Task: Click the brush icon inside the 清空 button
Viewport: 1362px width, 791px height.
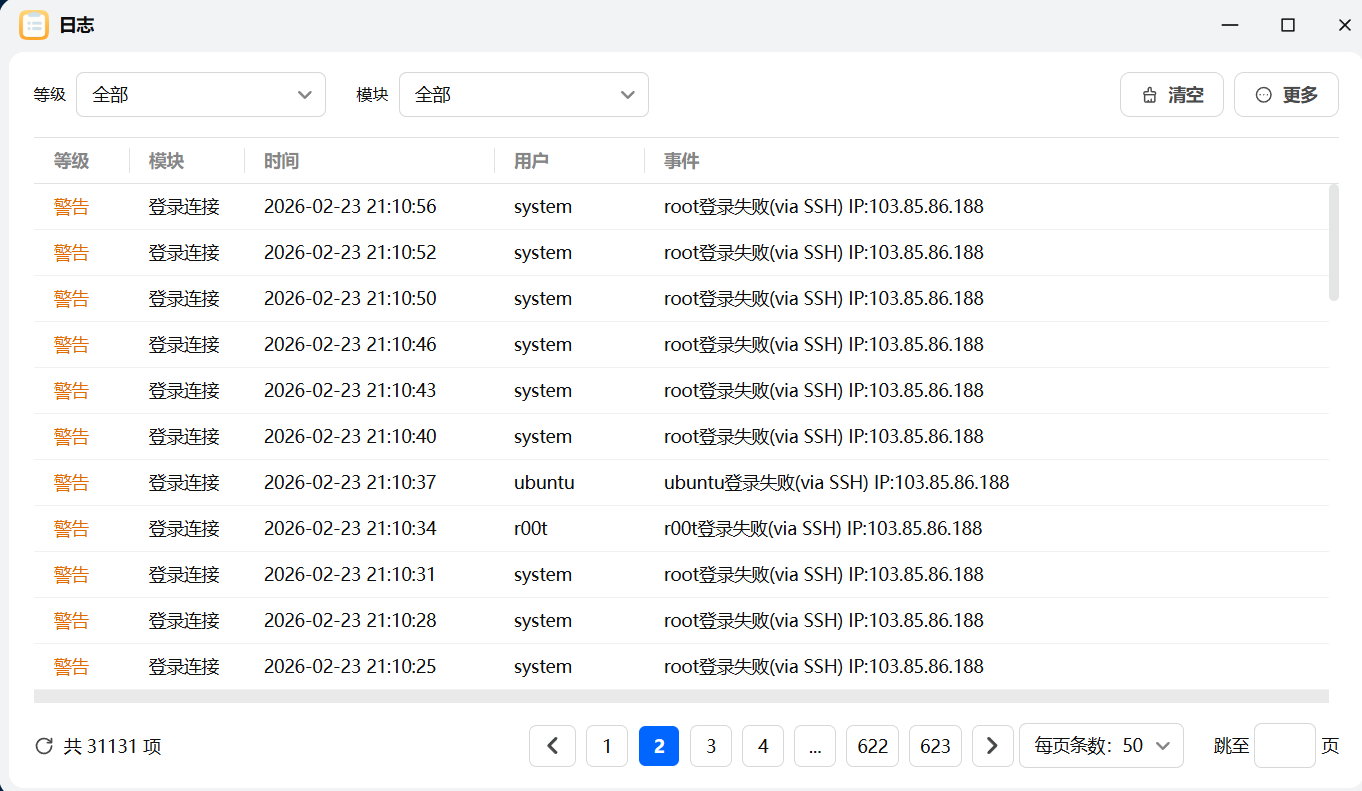Action: coord(1148,94)
